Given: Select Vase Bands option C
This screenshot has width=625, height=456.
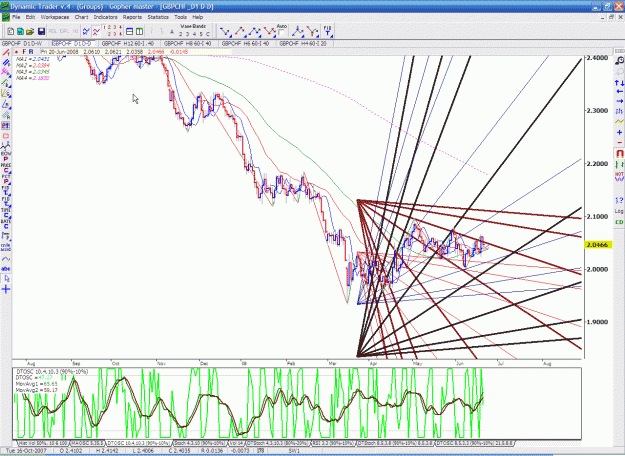Looking at the screenshot, I should point(207,34).
